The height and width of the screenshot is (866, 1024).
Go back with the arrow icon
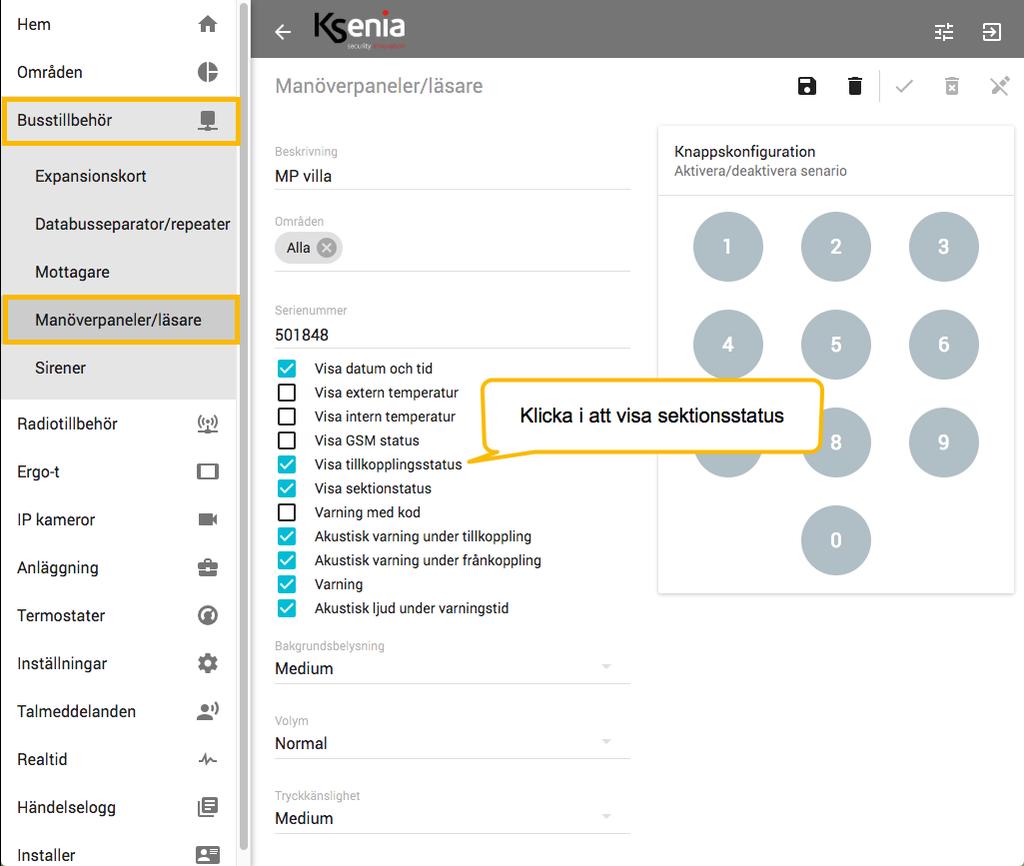(x=283, y=31)
